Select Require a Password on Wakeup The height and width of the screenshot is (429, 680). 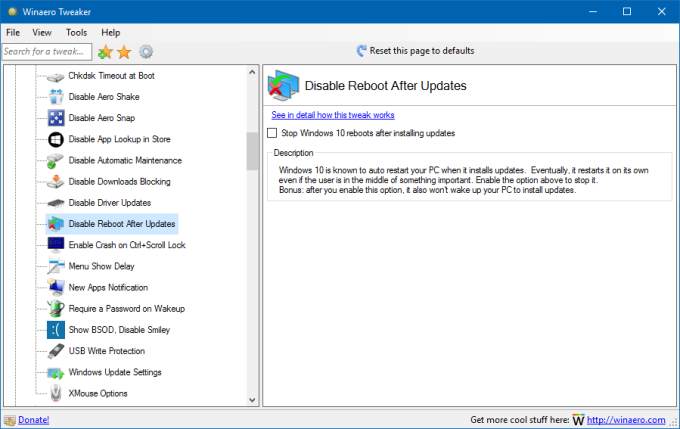pos(127,308)
